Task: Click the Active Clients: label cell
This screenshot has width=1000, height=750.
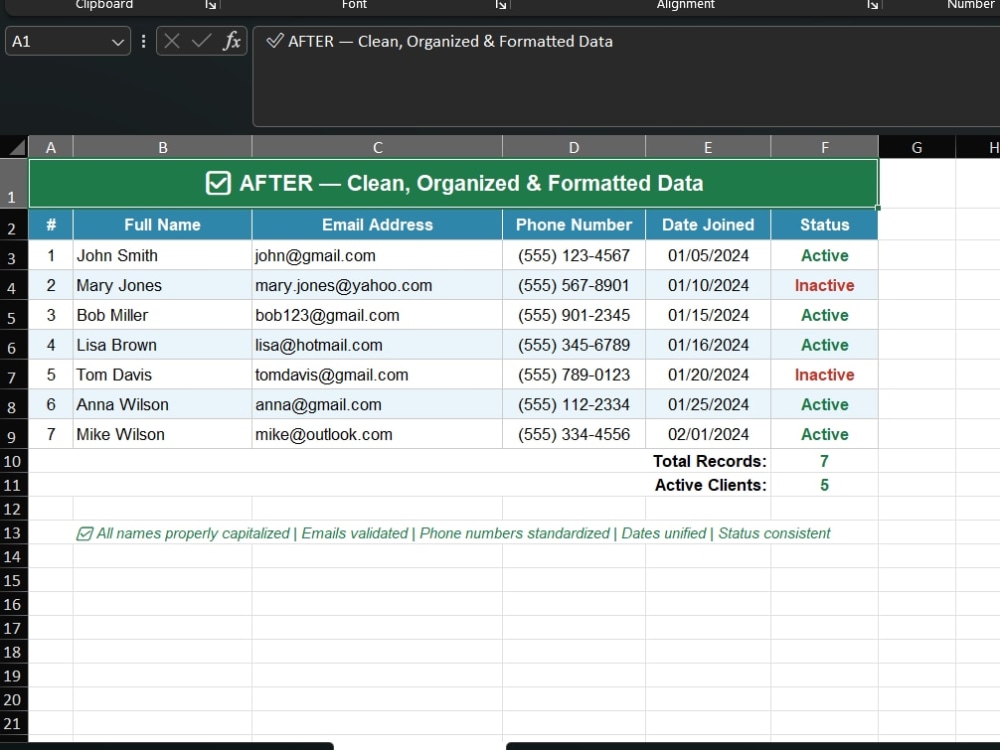Action: (x=708, y=485)
